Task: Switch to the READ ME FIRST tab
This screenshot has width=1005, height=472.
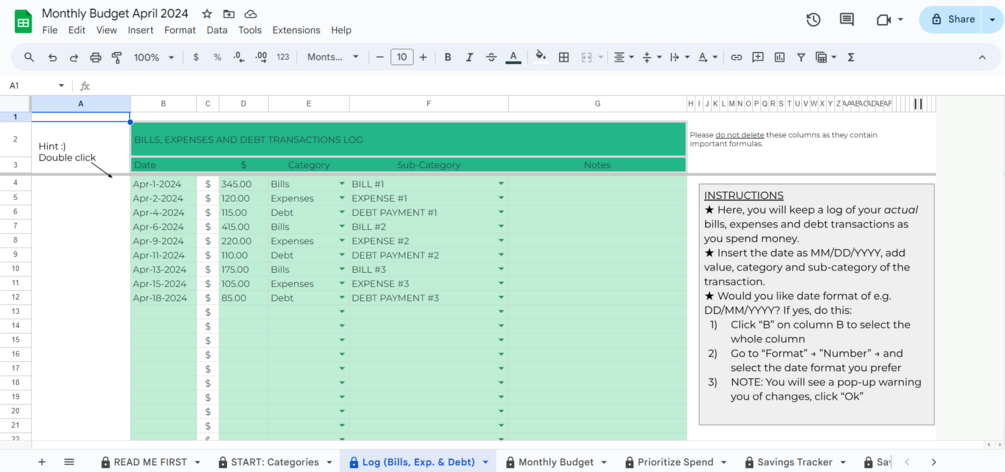Action: (151, 462)
